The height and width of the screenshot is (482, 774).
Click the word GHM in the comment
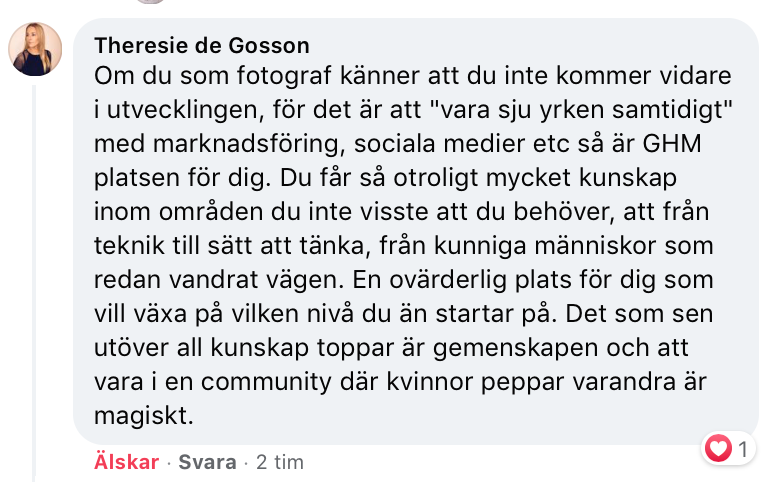click(672, 144)
